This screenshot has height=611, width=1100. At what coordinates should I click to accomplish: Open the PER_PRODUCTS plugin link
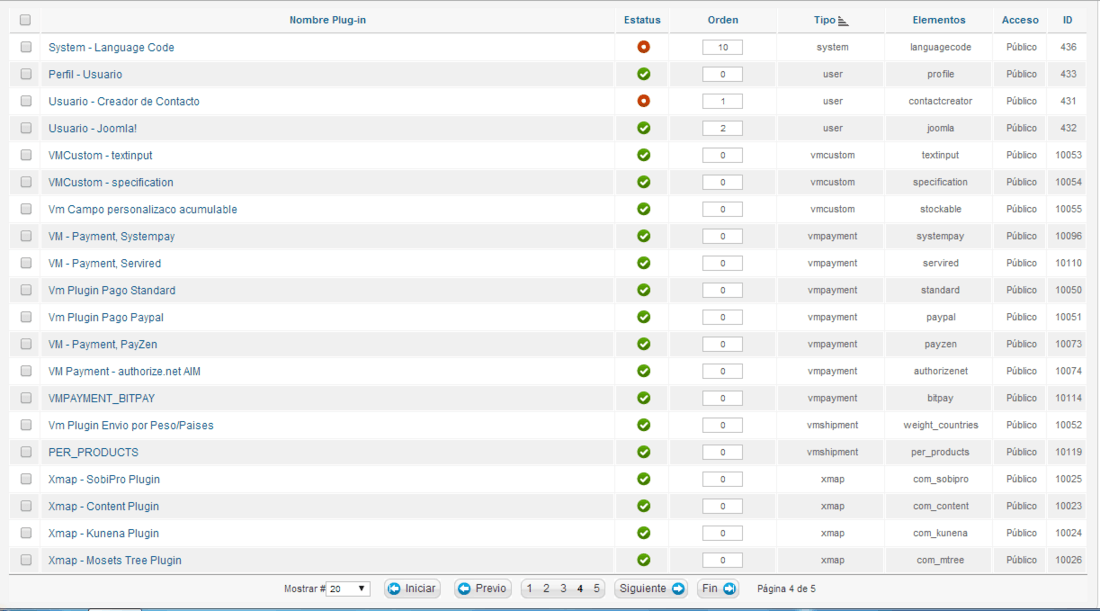click(x=93, y=452)
